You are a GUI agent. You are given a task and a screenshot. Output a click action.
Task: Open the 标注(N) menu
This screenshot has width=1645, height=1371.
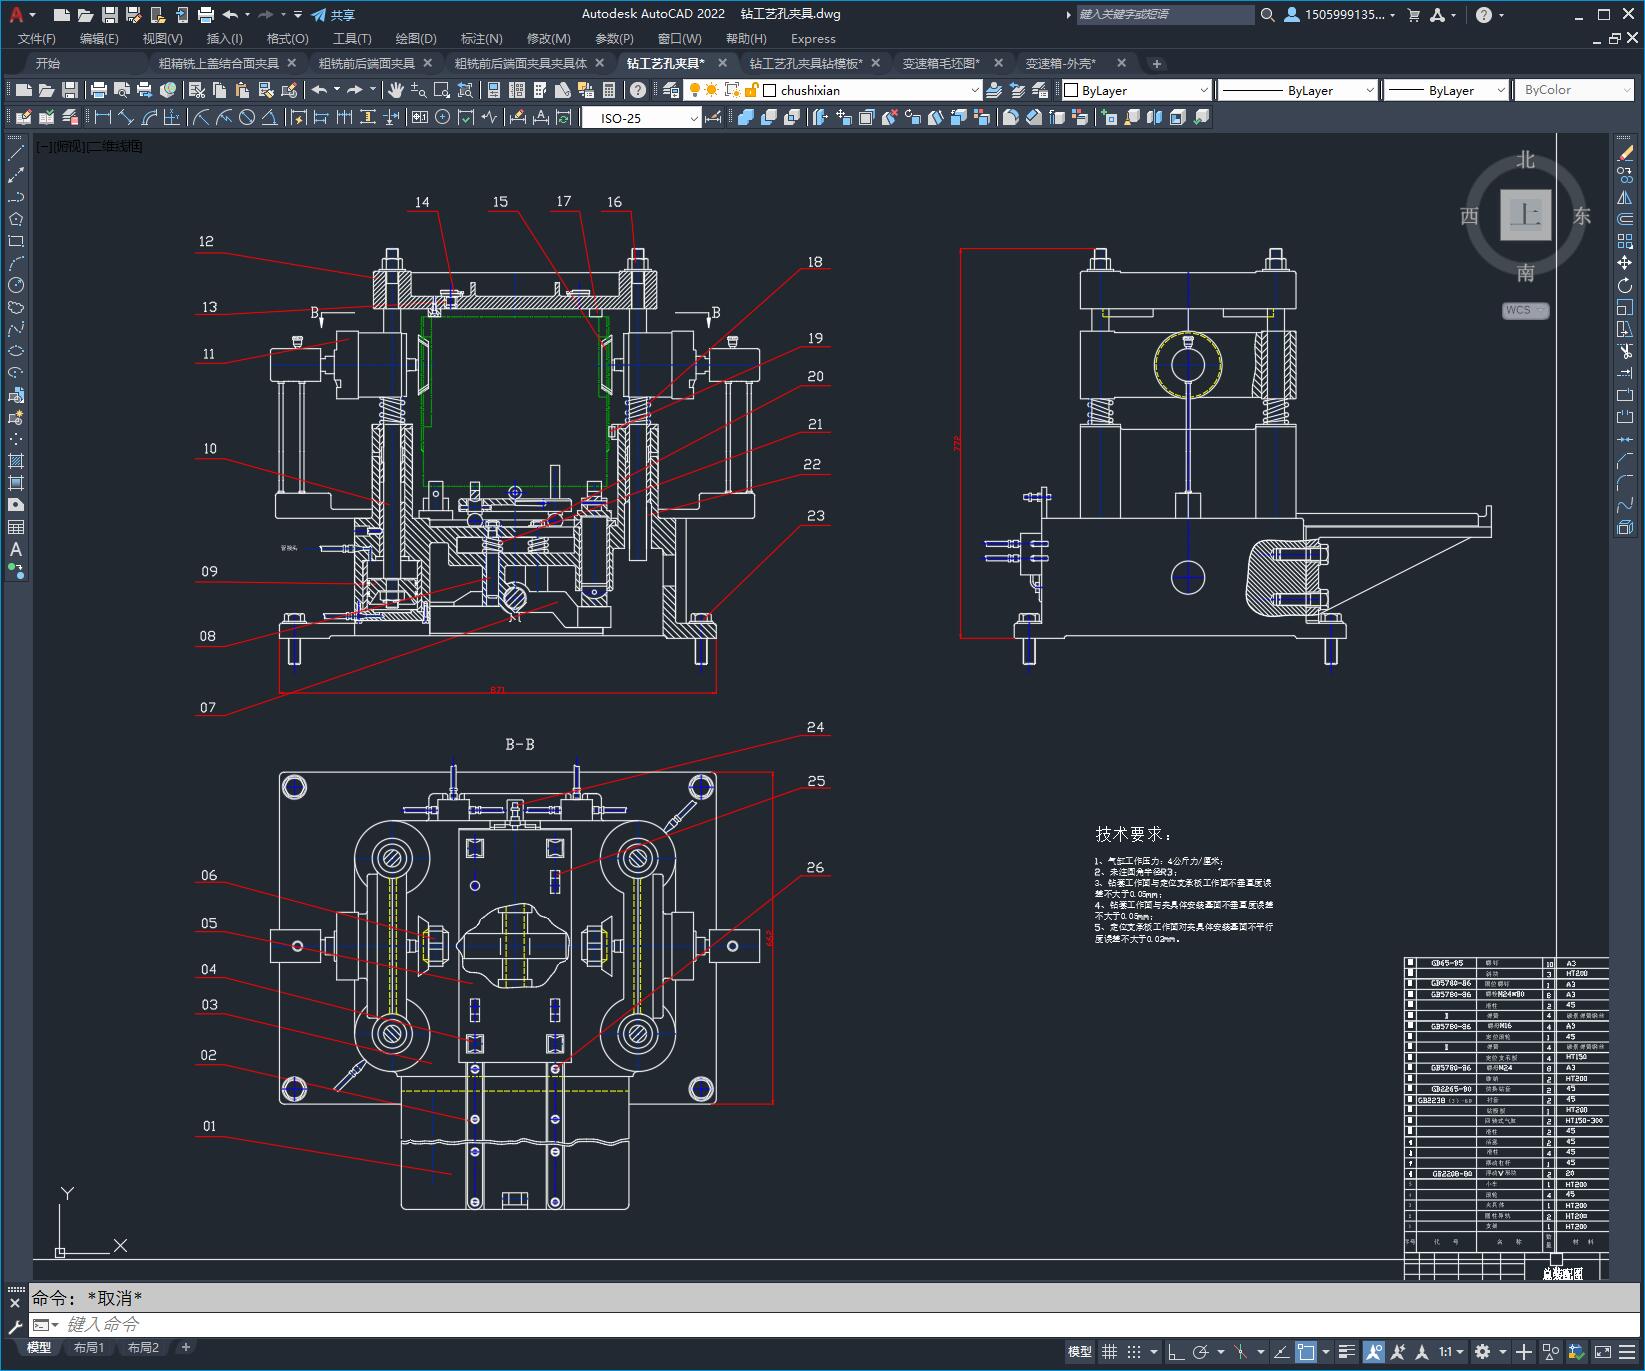(x=481, y=38)
